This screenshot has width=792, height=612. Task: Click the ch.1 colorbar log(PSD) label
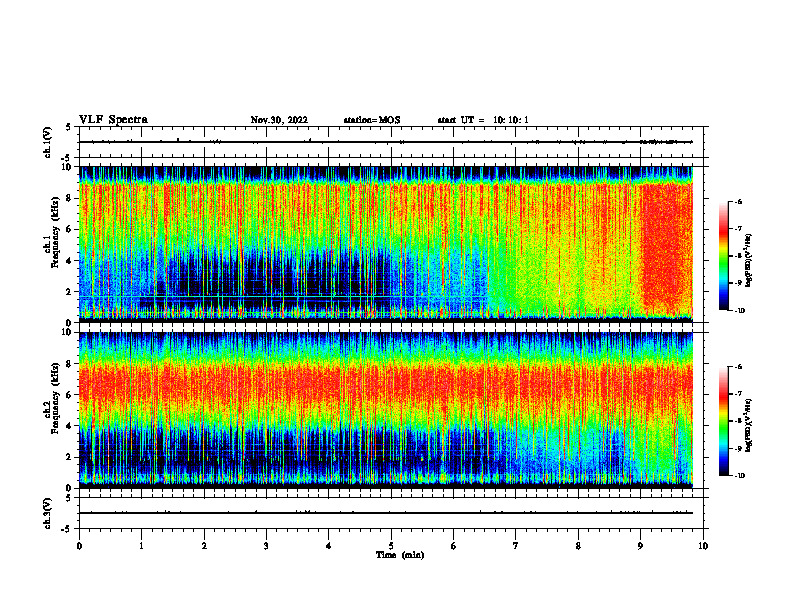click(x=749, y=261)
